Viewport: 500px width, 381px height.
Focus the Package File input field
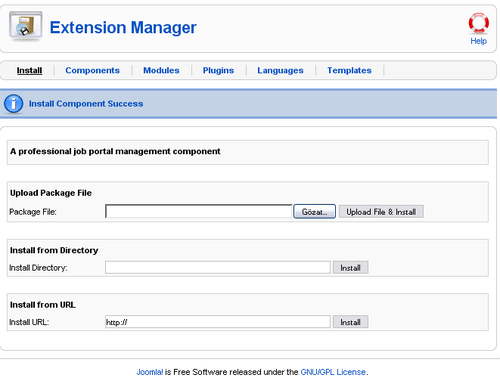coord(199,211)
